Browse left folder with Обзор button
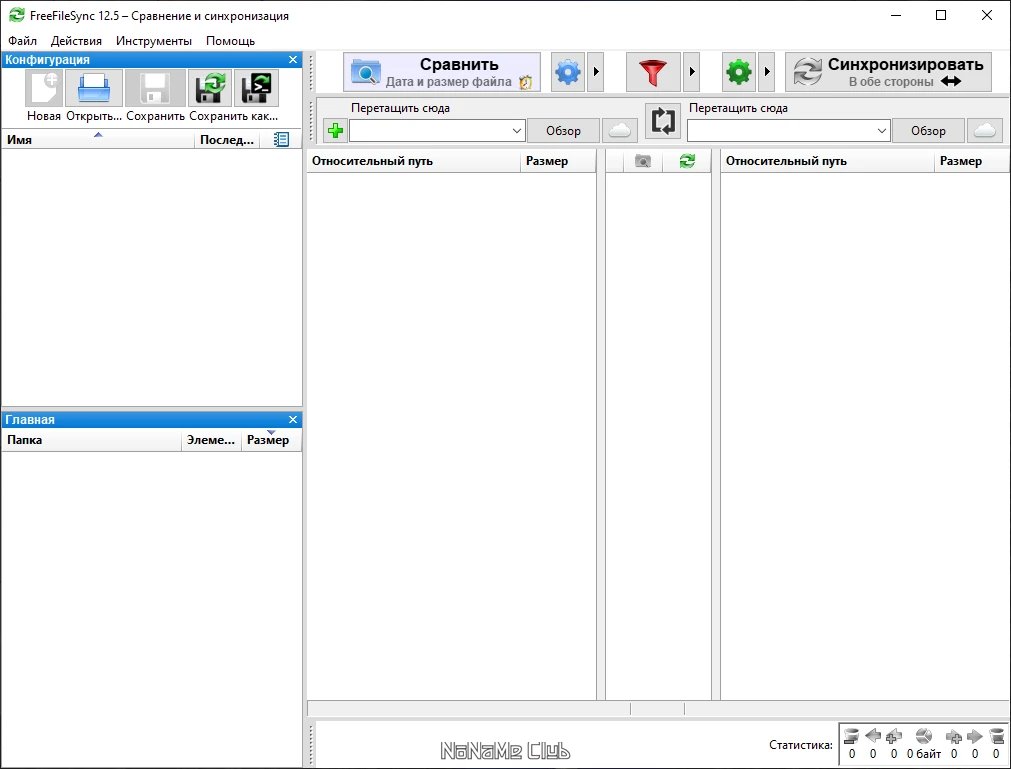The width and height of the screenshot is (1011, 769). [564, 131]
